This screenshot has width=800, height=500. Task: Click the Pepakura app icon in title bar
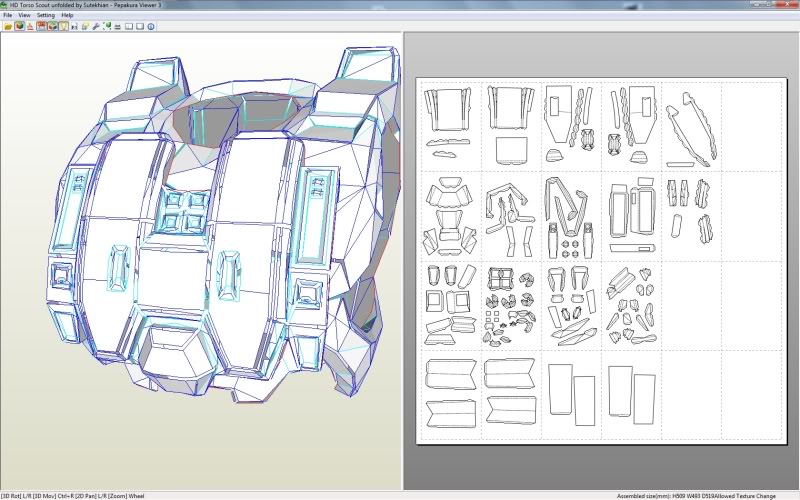coord(4,5)
